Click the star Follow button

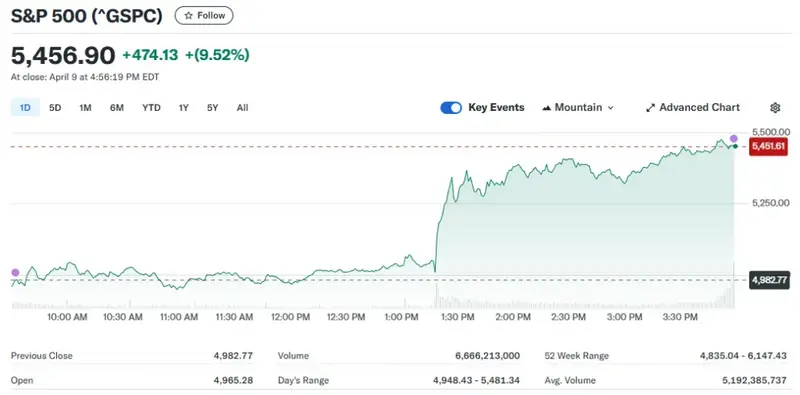tap(204, 16)
